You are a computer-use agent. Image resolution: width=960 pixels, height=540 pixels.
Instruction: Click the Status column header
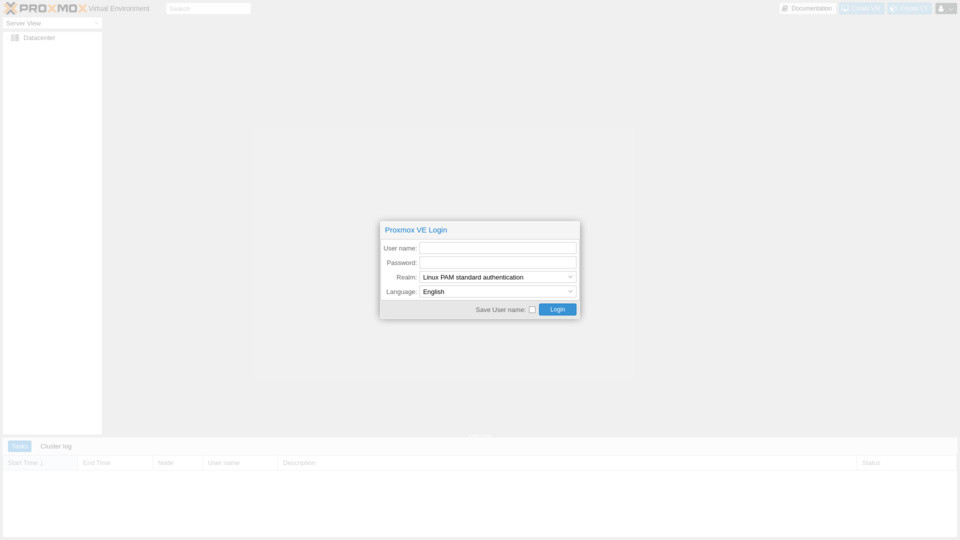coord(906,463)
